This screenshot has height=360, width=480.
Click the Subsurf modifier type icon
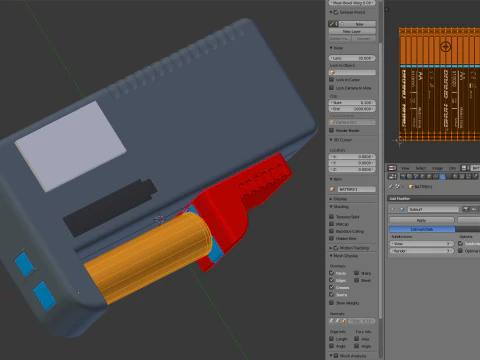pos(402,209)
